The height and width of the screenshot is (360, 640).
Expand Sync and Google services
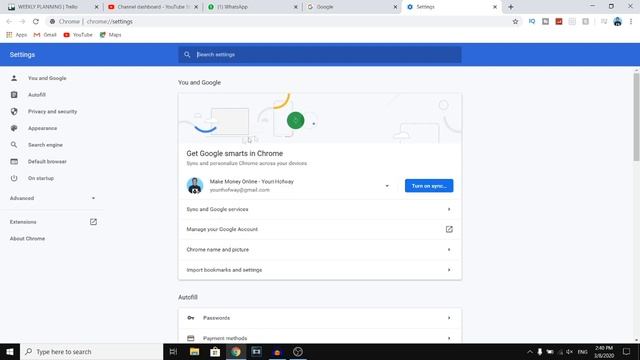[x=320, y=209]
